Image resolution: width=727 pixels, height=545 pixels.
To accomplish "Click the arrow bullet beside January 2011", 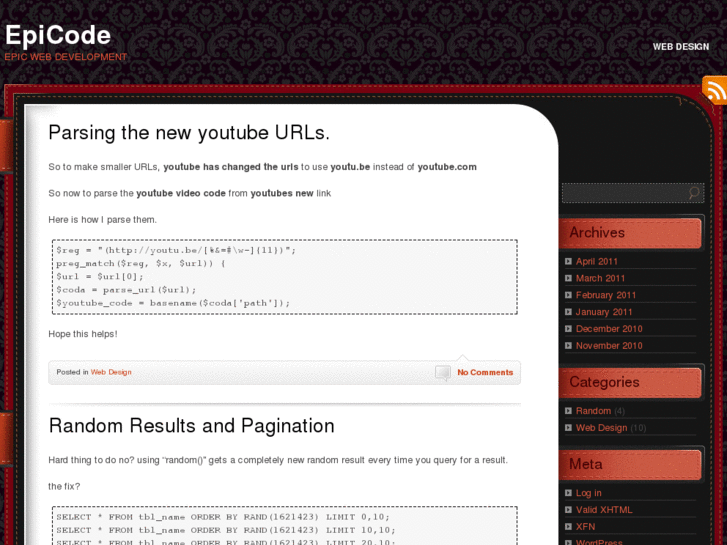I will (568, 312).
